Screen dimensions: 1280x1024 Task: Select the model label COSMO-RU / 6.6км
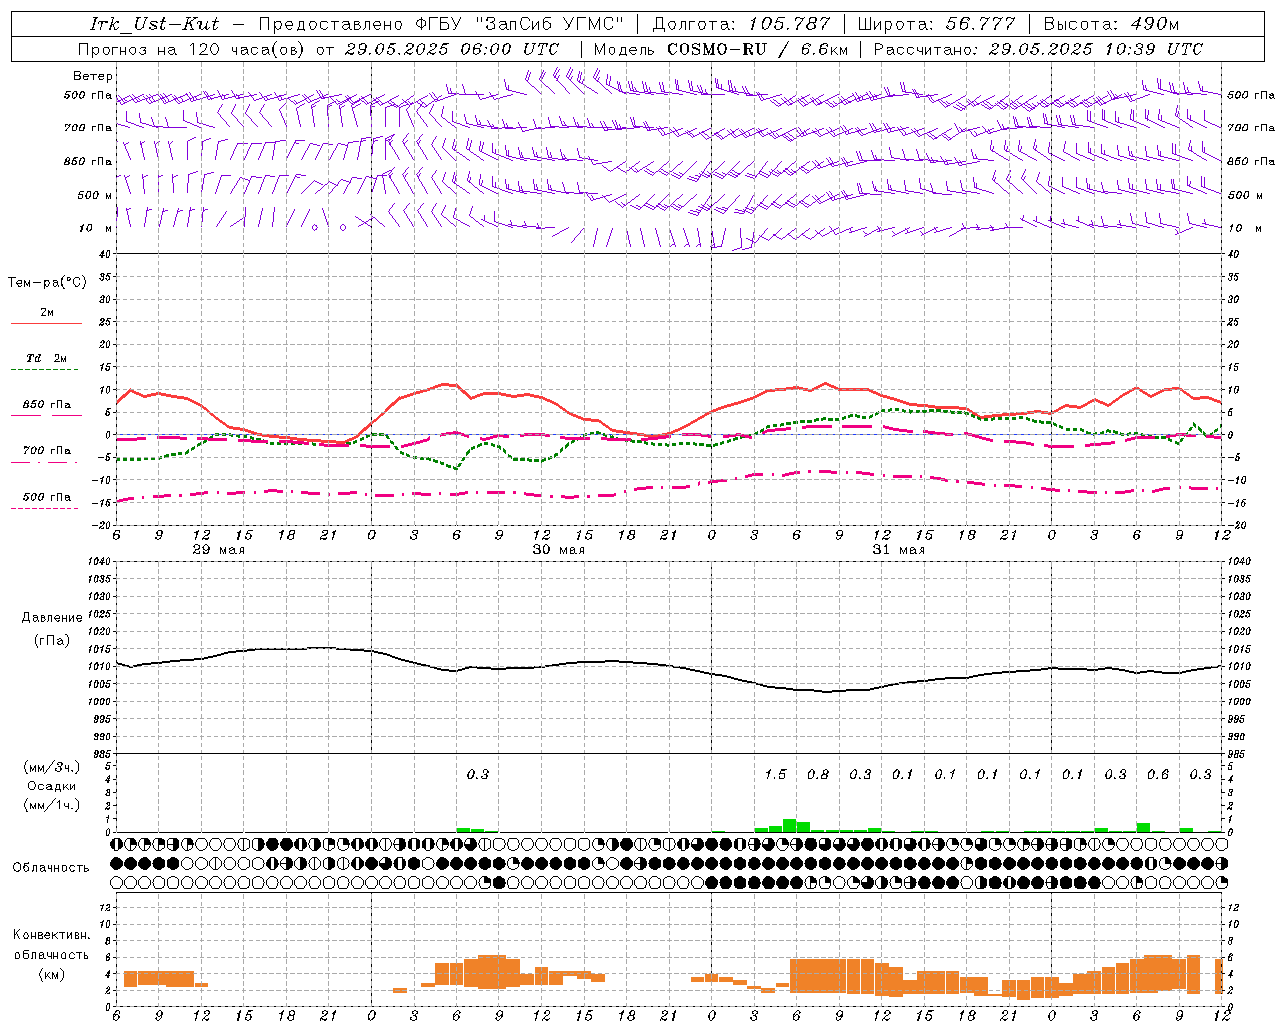758,49
